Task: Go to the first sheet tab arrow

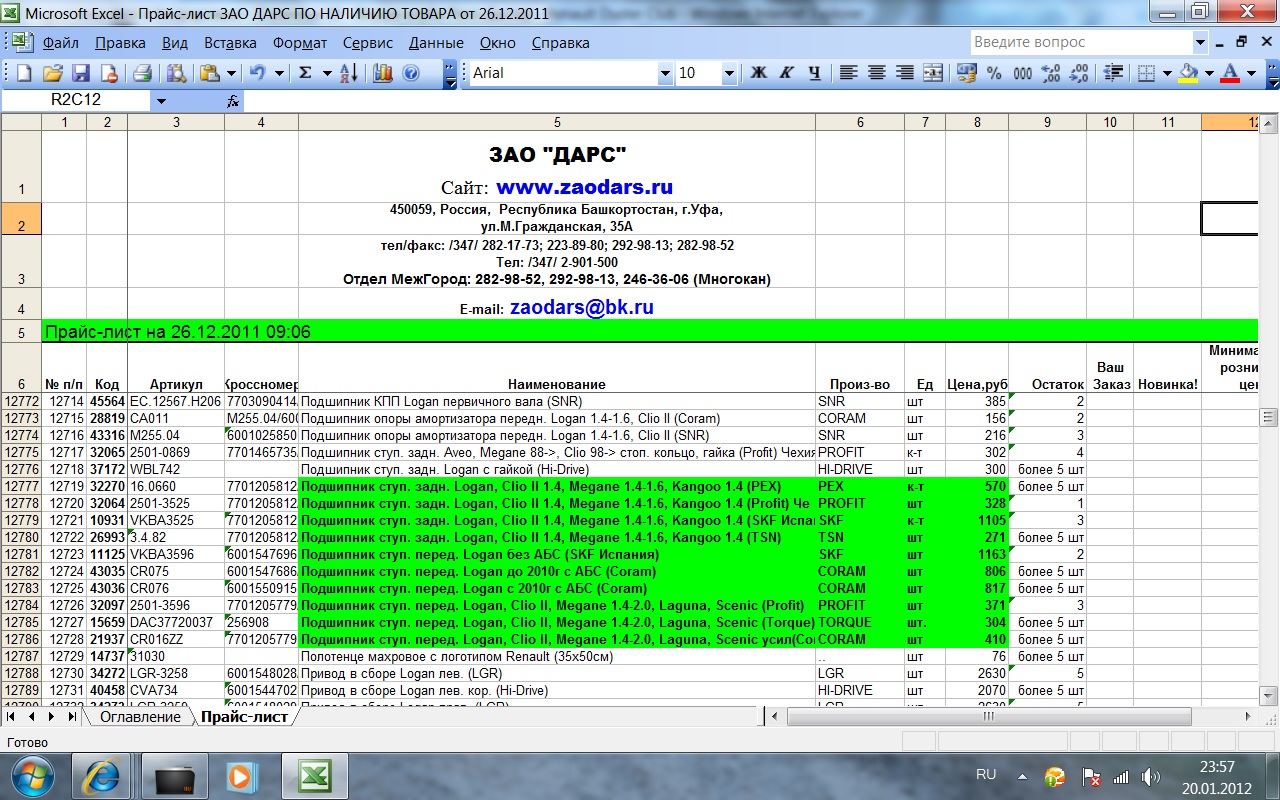Action: click(x=11, y=717)
